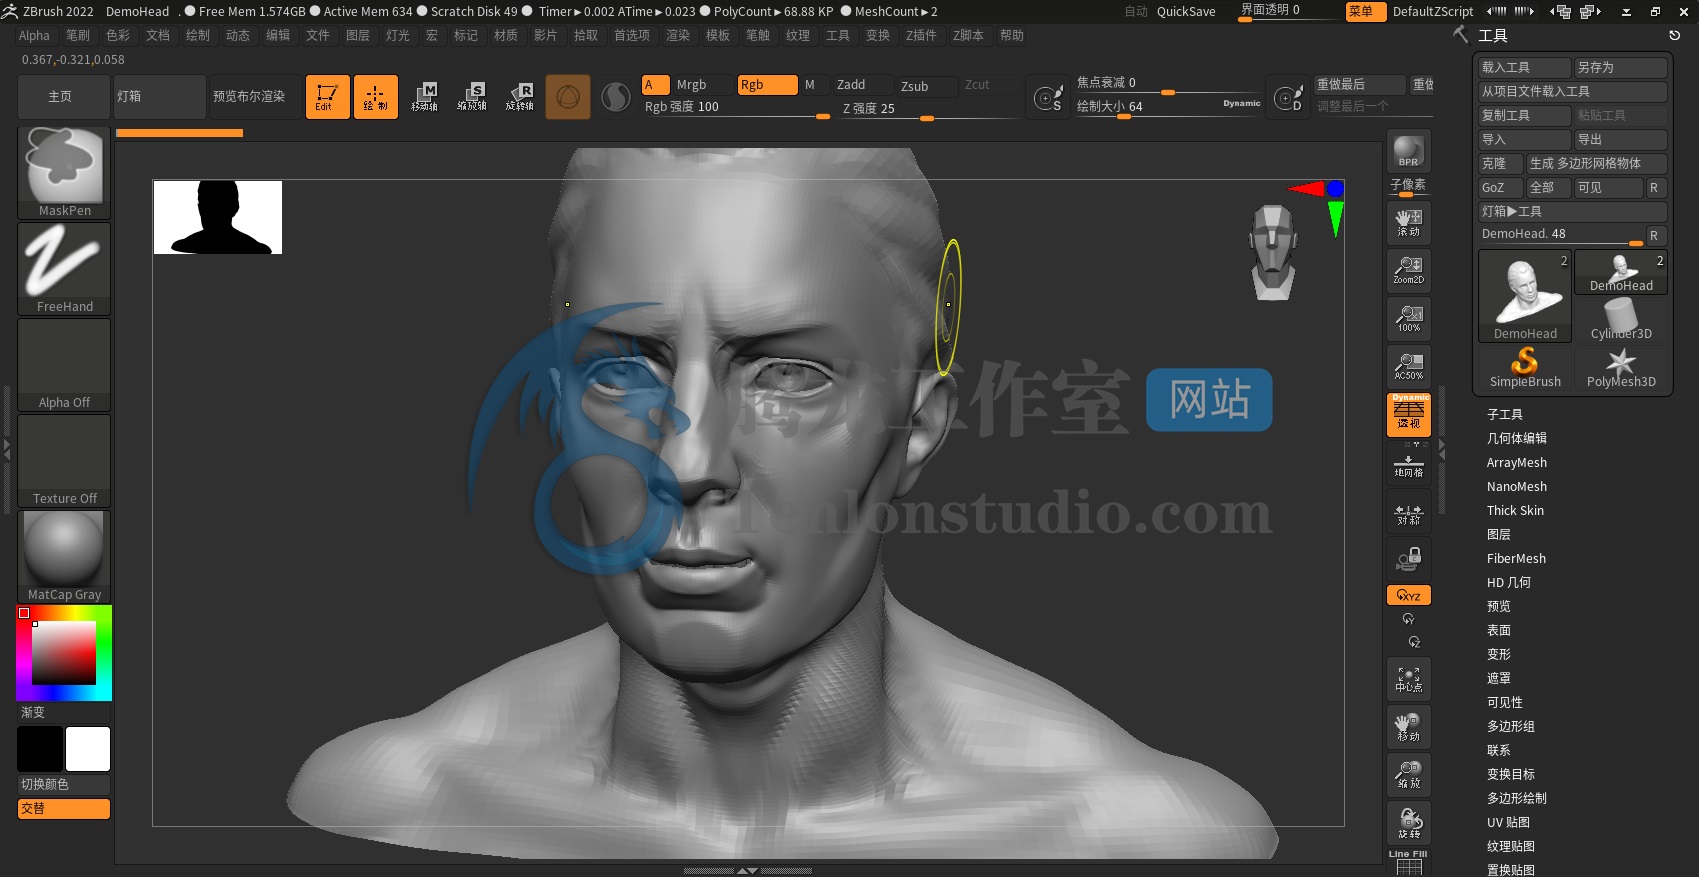Viewport: 1699px width, 877px height.
Task: Click the 预览布尔渲染 button
Action: coord(255,97)
